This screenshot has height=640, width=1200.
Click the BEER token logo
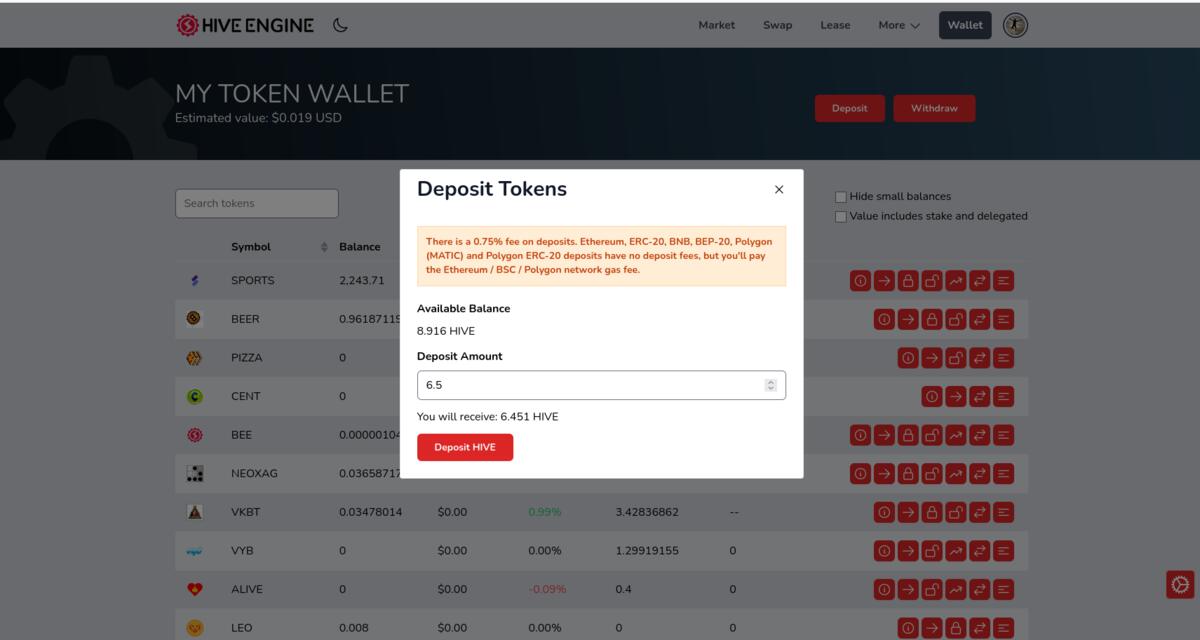pos(194,319)
